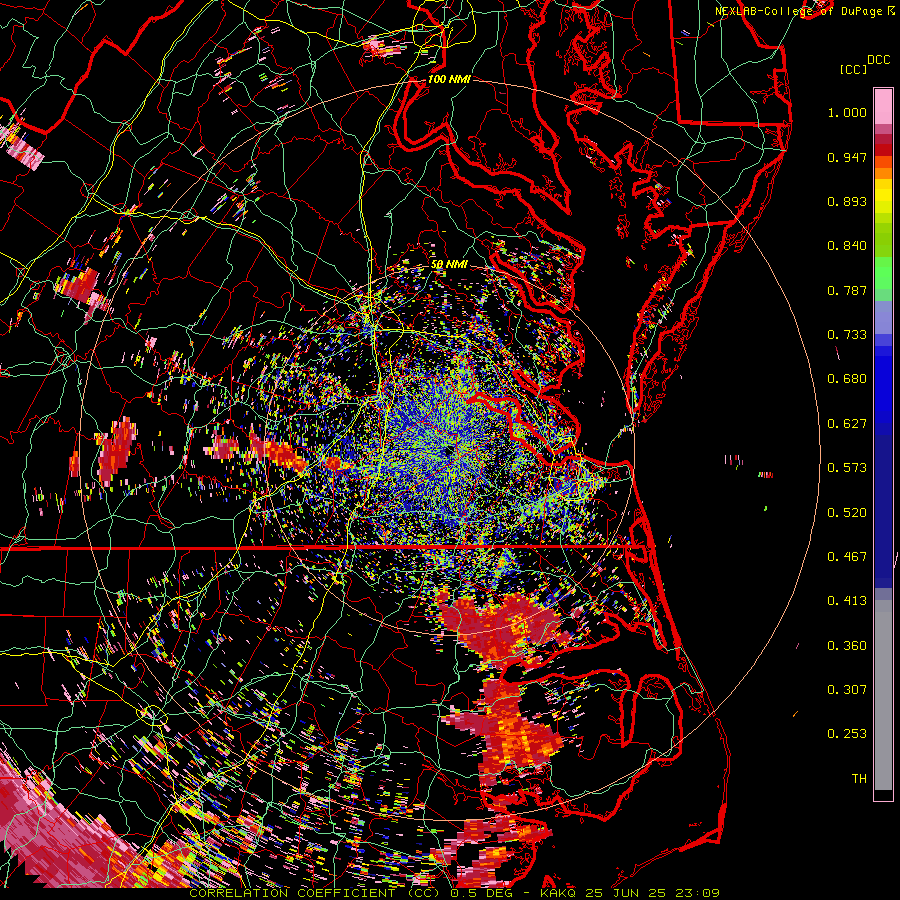900x900 pixels.
Task: Click the DCC label above the color scale
Action: point(878,60)
